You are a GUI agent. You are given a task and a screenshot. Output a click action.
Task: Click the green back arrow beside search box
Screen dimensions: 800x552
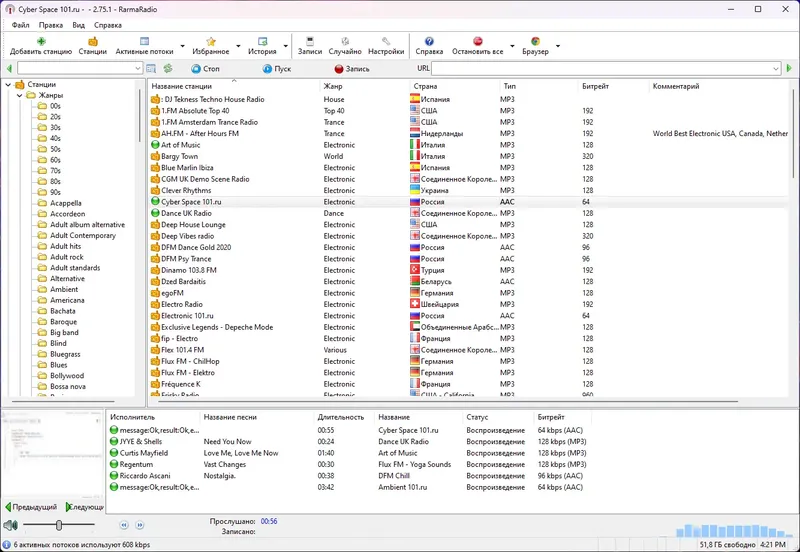tap(9, 68)
